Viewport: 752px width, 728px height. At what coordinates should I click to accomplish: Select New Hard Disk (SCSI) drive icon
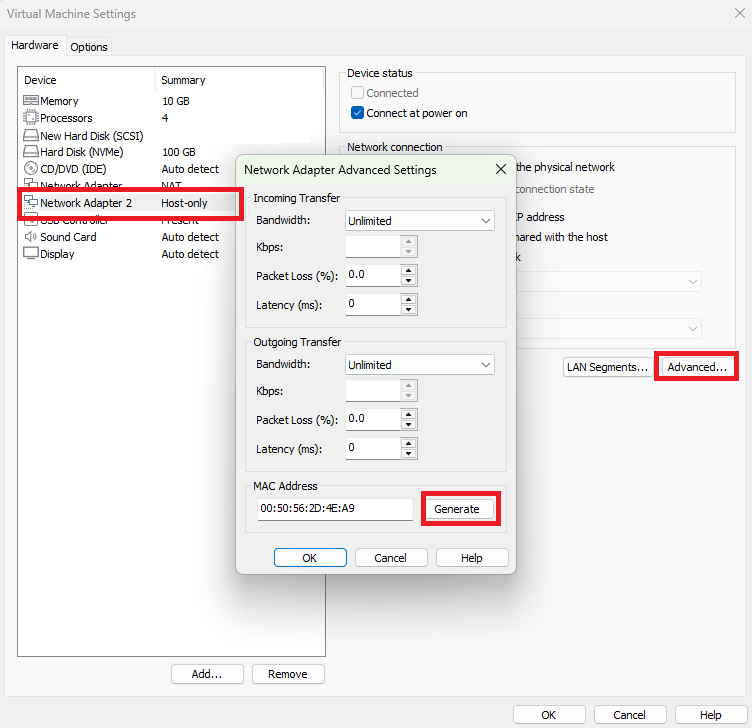click(31, 135)
